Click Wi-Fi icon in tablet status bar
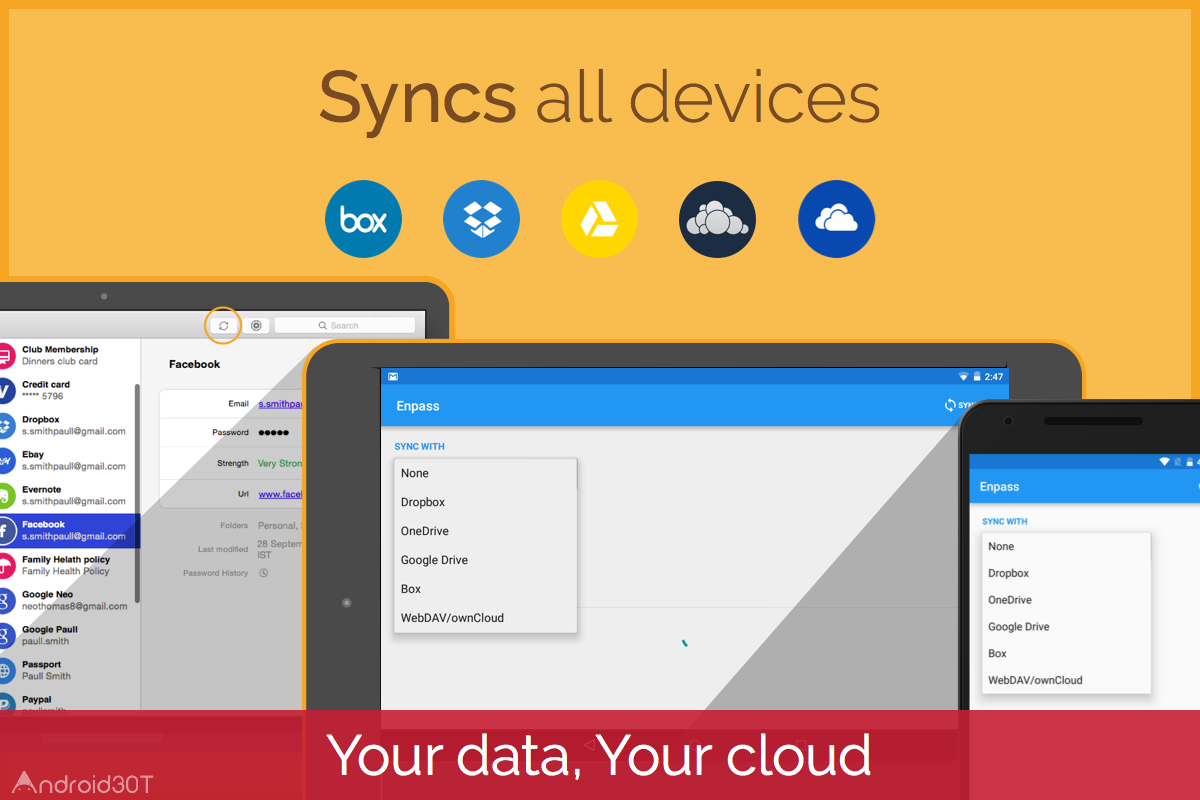Image resolution: width=1200 pixels, height=800 pixels. point(964,376)
